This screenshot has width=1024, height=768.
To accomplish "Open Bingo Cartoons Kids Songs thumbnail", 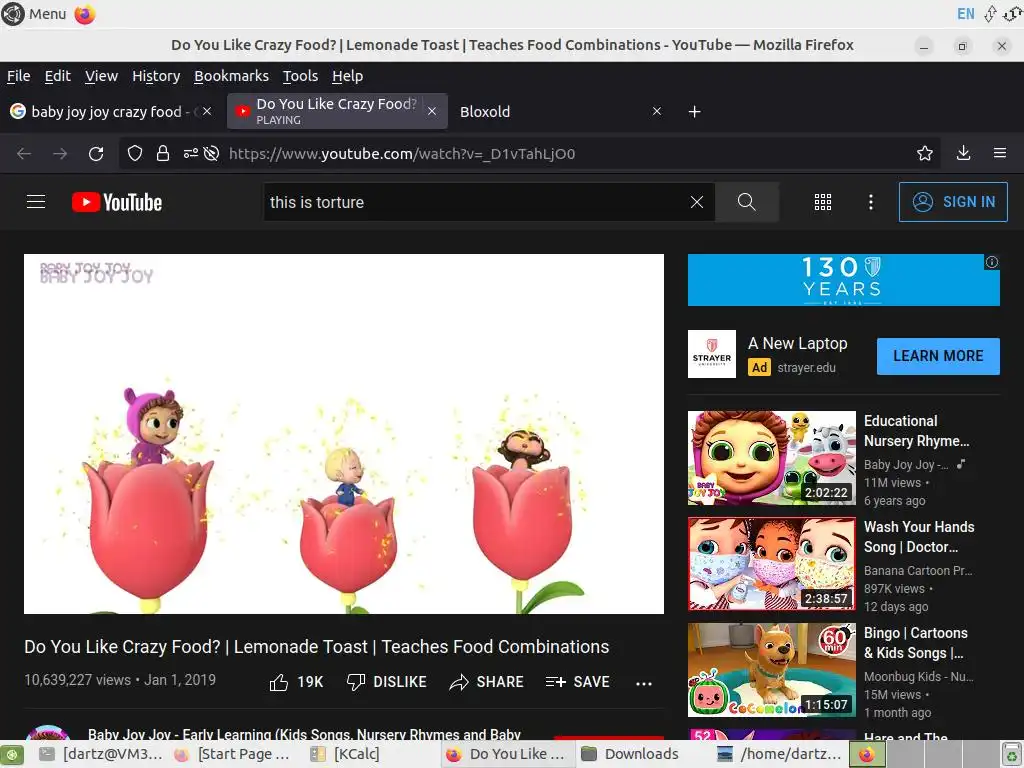I will pos(772,669).
